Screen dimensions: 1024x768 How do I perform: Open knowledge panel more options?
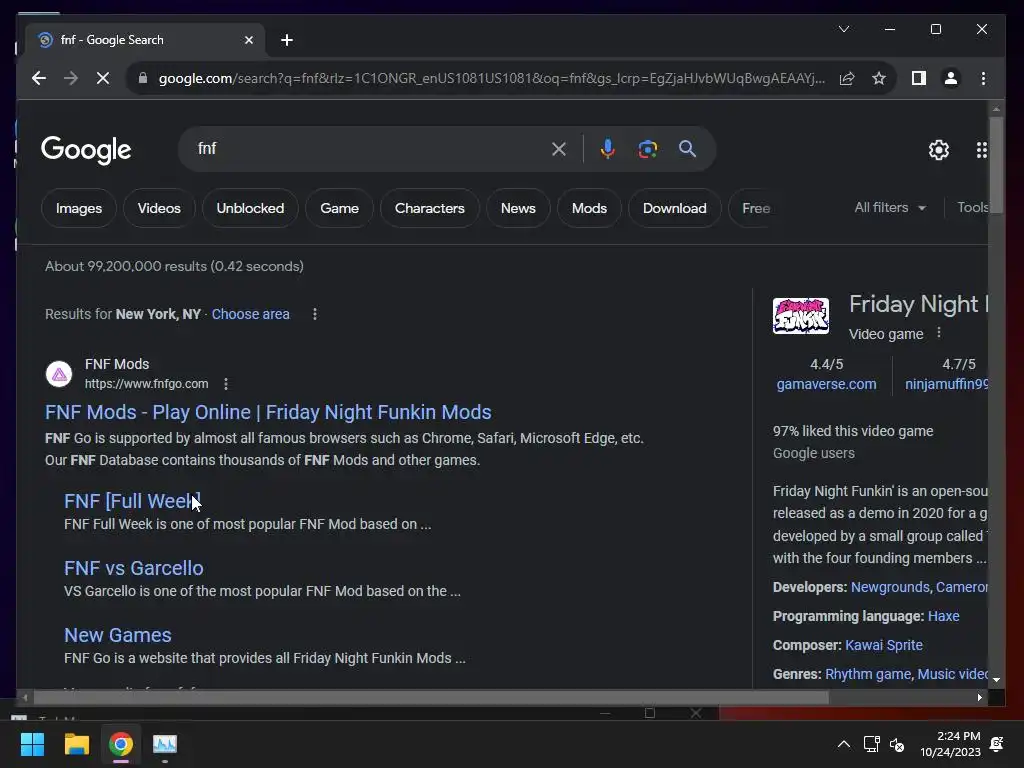tap(938, 332)
